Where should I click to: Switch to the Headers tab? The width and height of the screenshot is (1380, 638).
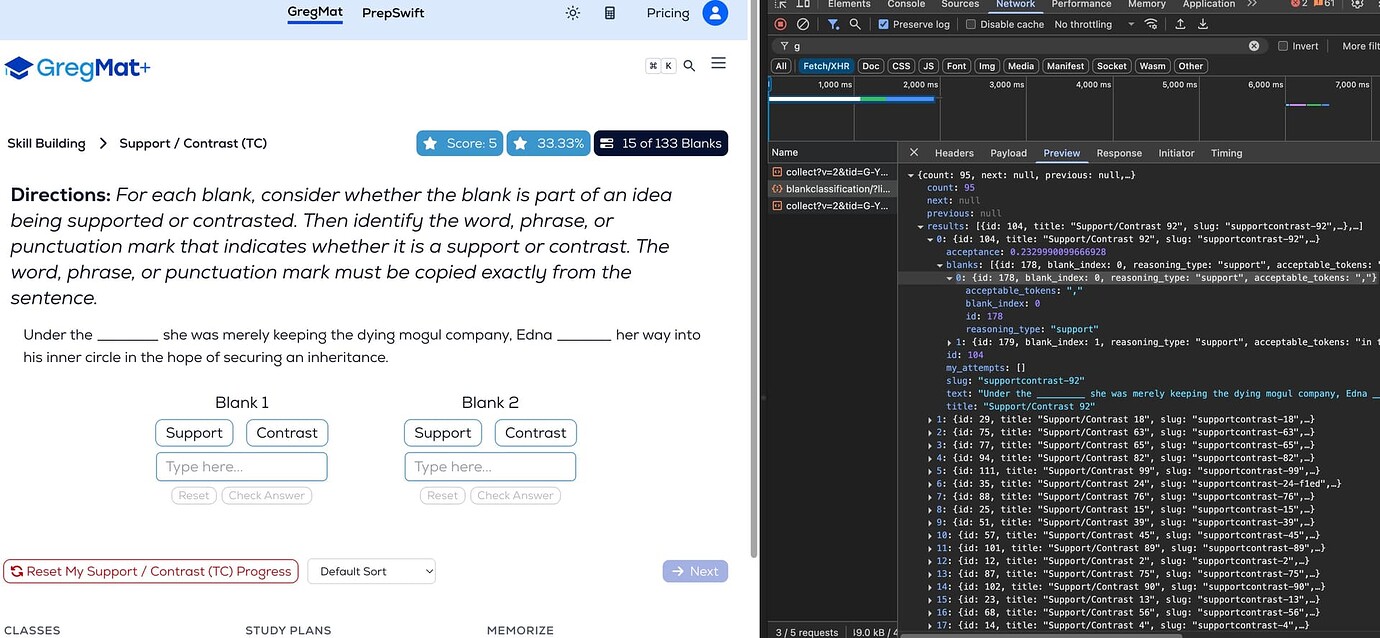[954, 153]
